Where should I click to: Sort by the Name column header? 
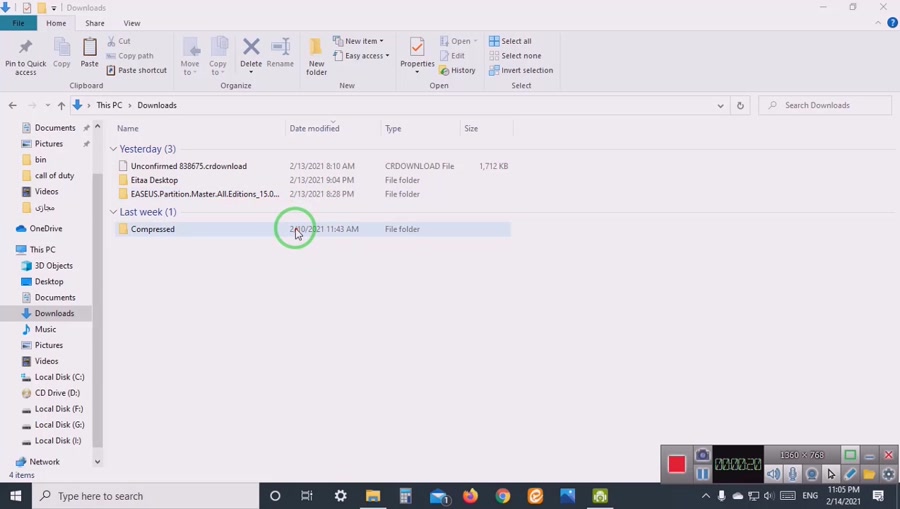[128, 129]
